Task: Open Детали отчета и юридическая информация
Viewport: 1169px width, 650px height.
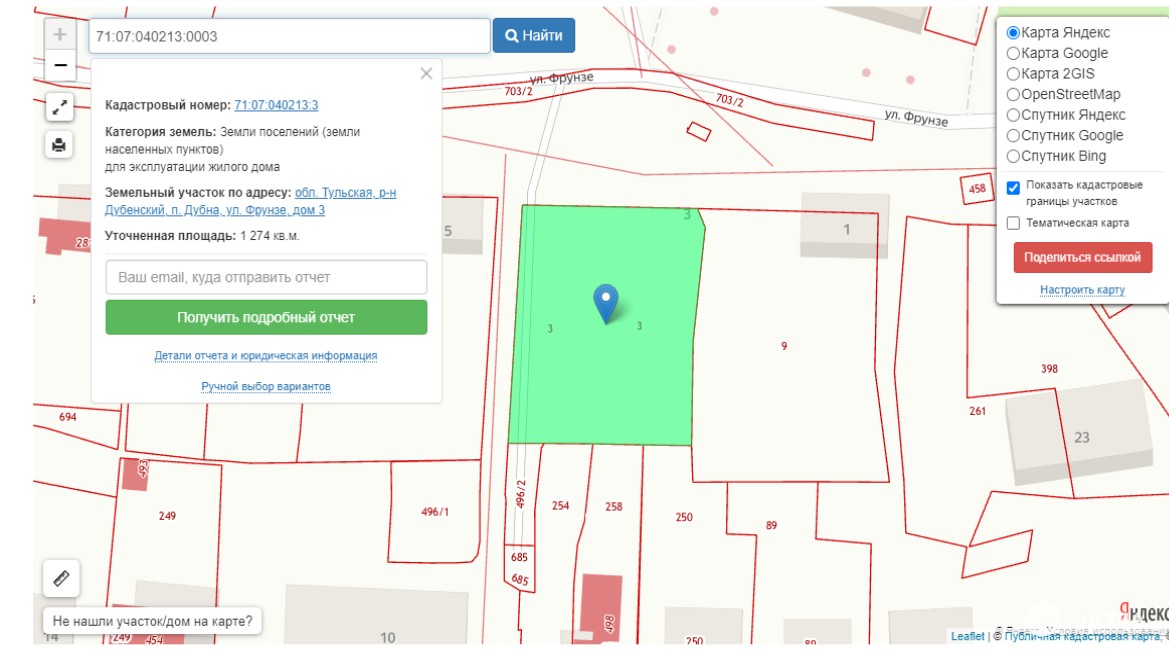Action: pyautogui.click(x=266, y=355)
